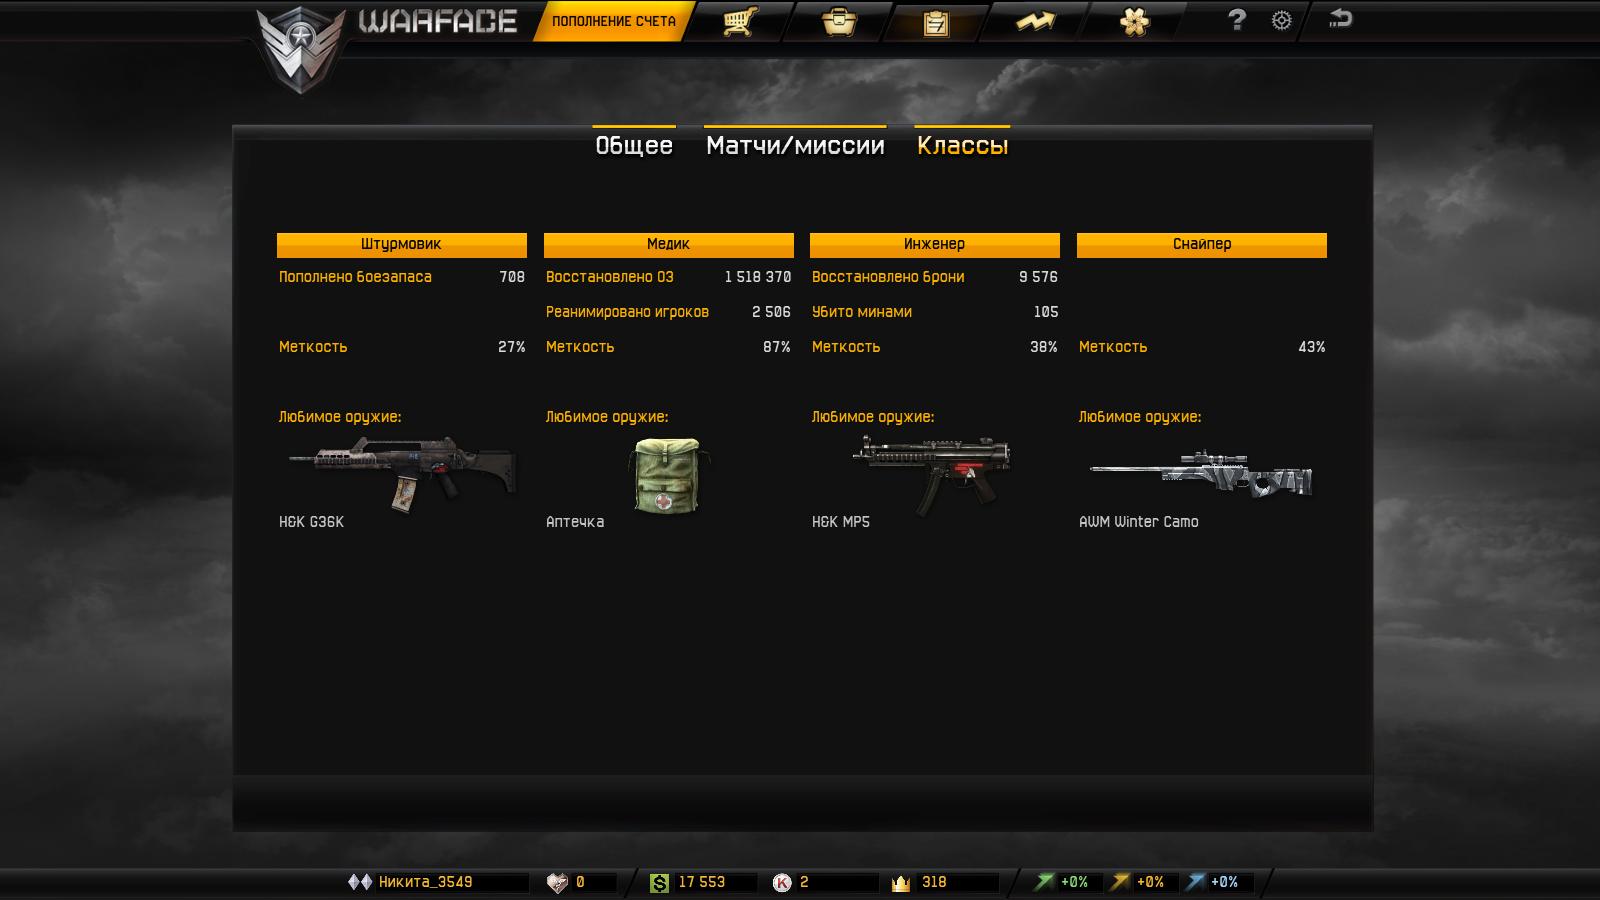1600x900 pixels.
Task: Click the 38% engineer accuracy value
Action: tap(1044, 347)
